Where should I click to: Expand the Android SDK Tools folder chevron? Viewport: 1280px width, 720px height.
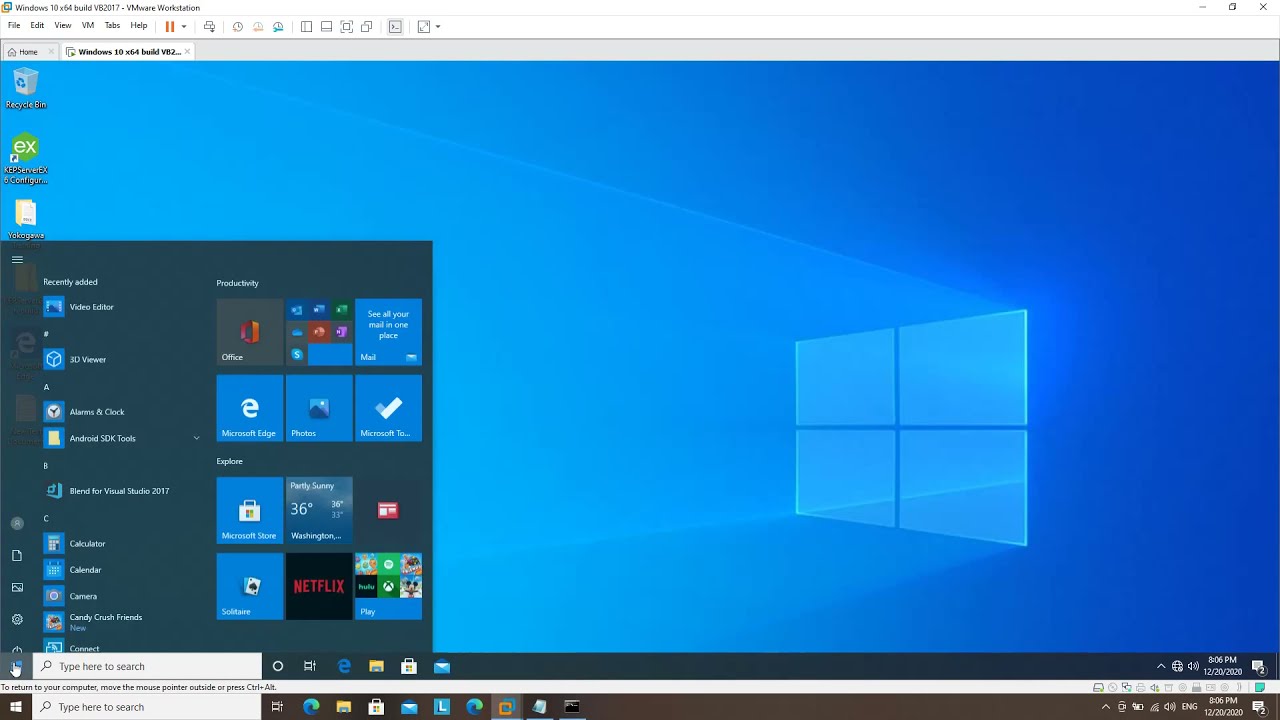click(x=196, y=438)
